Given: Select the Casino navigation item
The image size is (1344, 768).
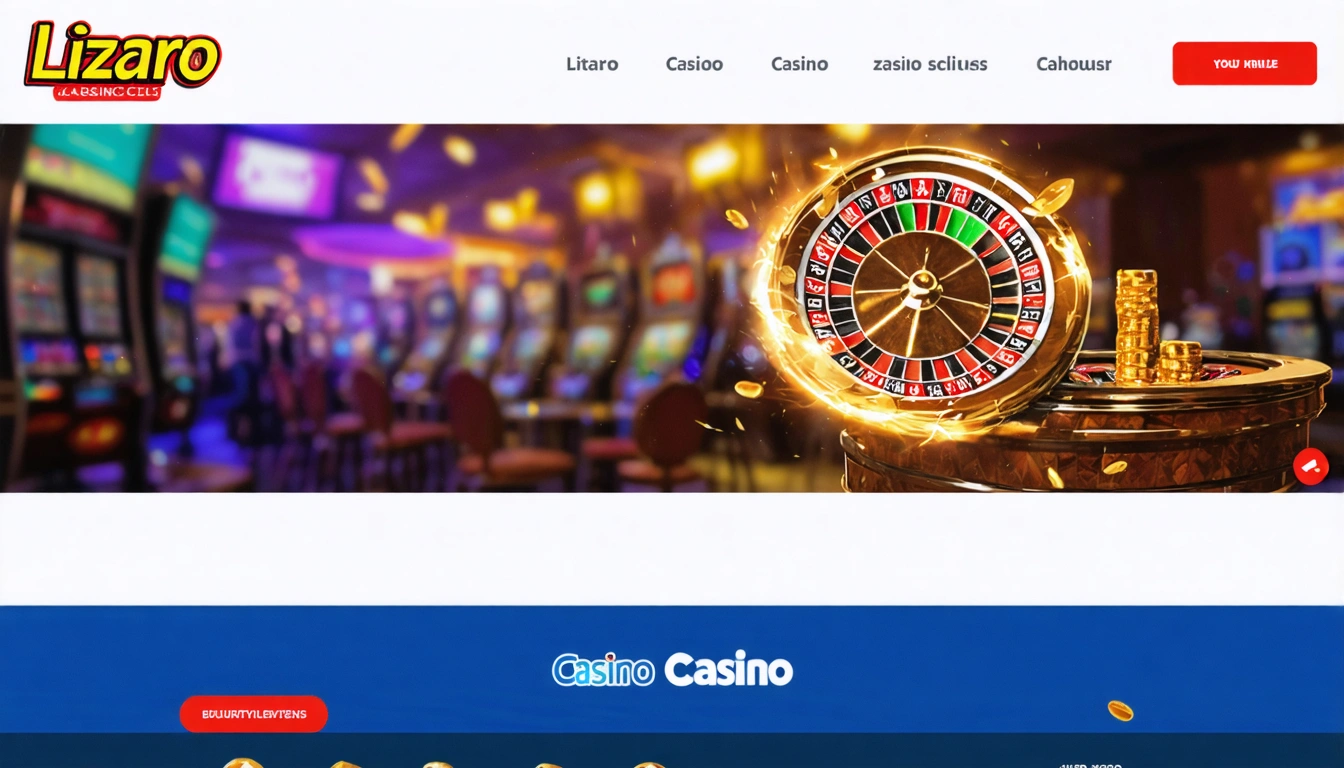Looking at the screenshot, I should pos(799,64).
